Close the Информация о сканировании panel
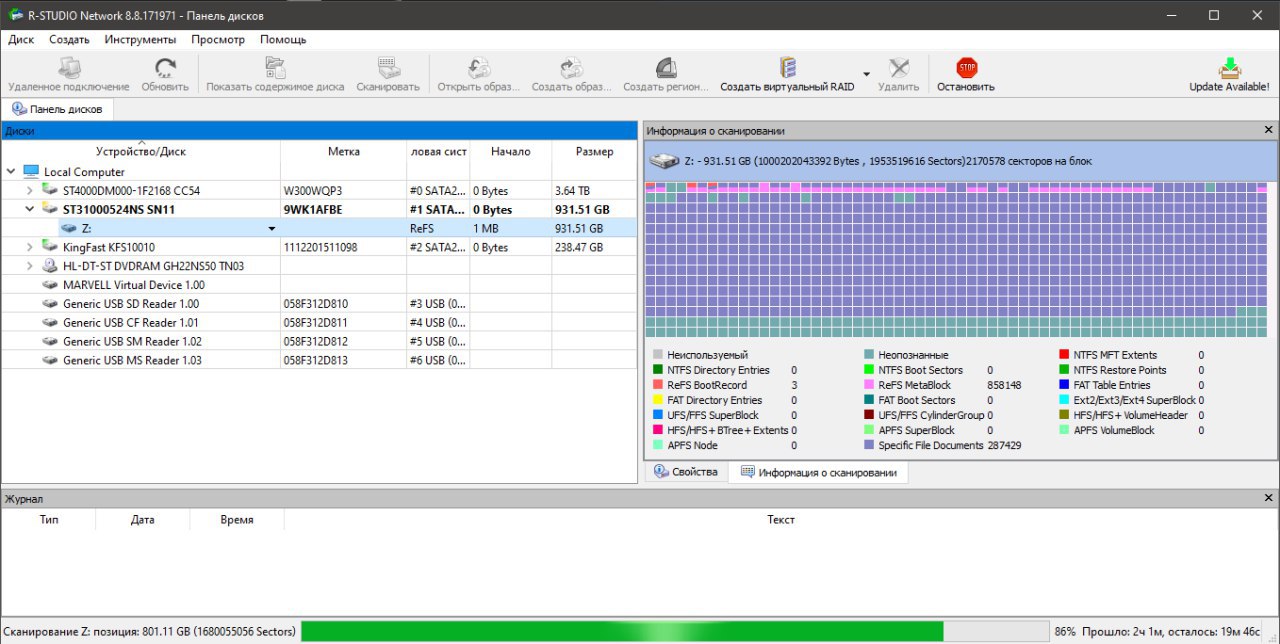This screenshot has width=1280, height=644. [1268, 130]
